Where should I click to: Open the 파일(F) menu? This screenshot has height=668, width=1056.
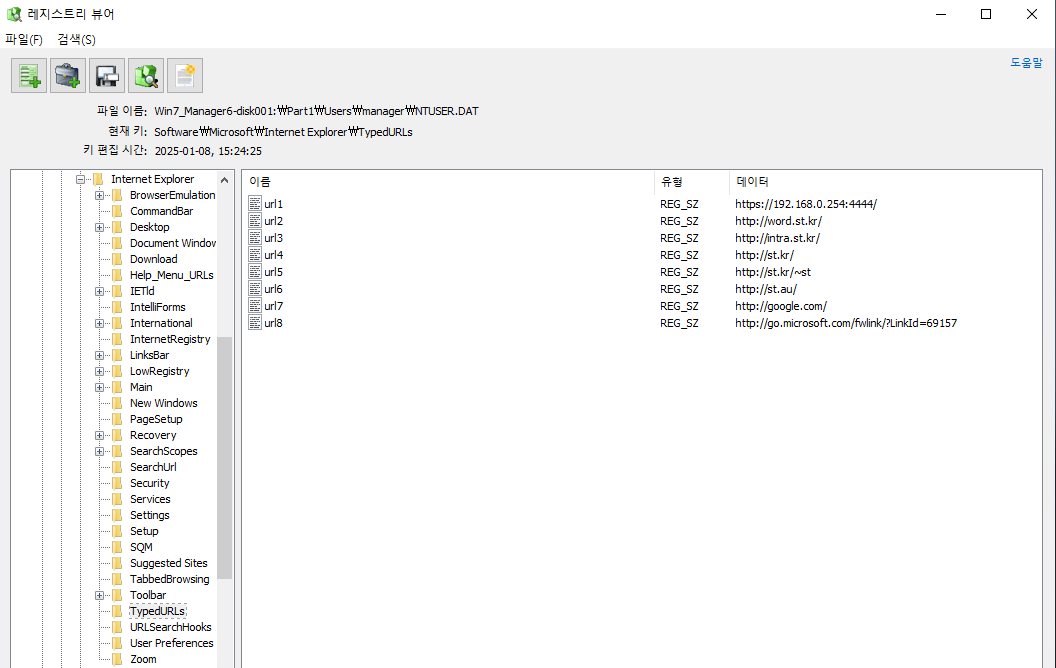point(24,39)
